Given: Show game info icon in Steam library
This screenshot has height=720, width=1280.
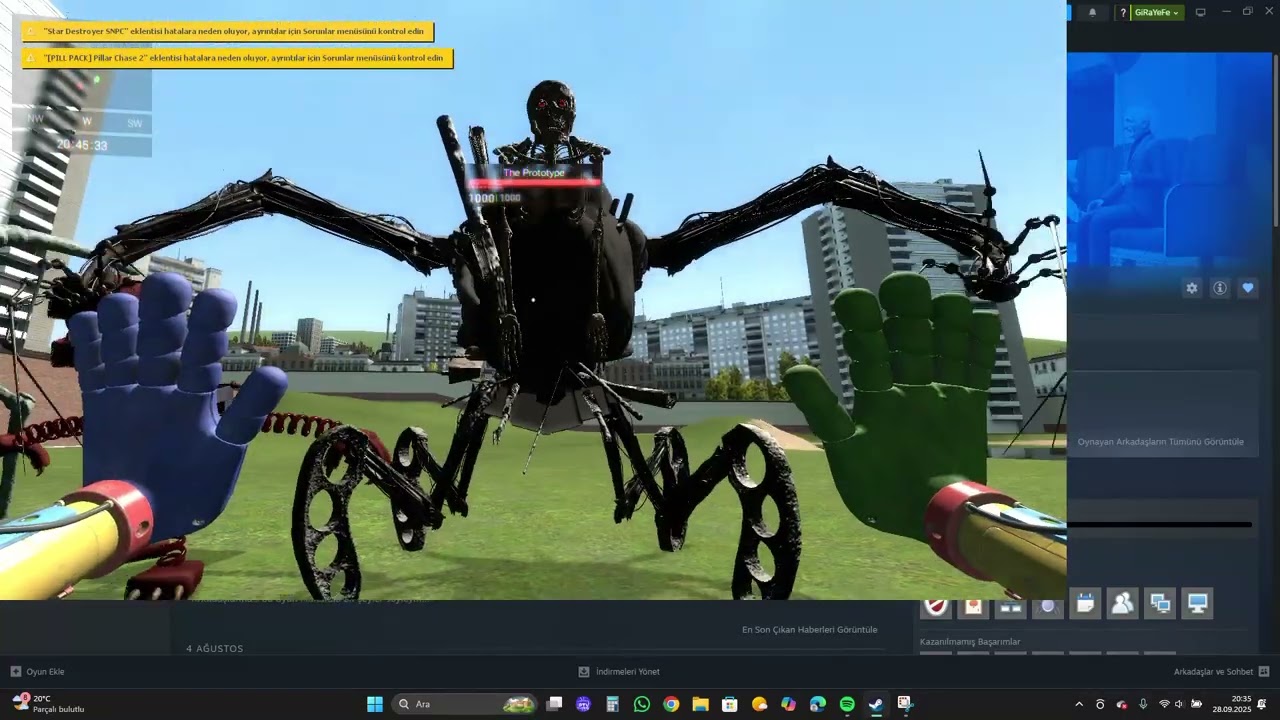Looking at the screenshot, I should tap(1220, 288).
